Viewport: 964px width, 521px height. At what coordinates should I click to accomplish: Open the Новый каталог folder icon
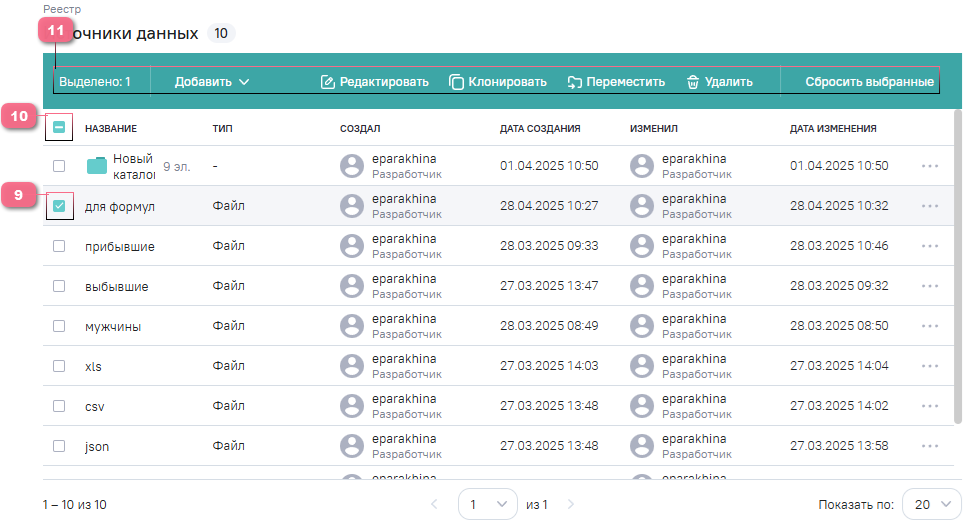[x=97, y=166]
